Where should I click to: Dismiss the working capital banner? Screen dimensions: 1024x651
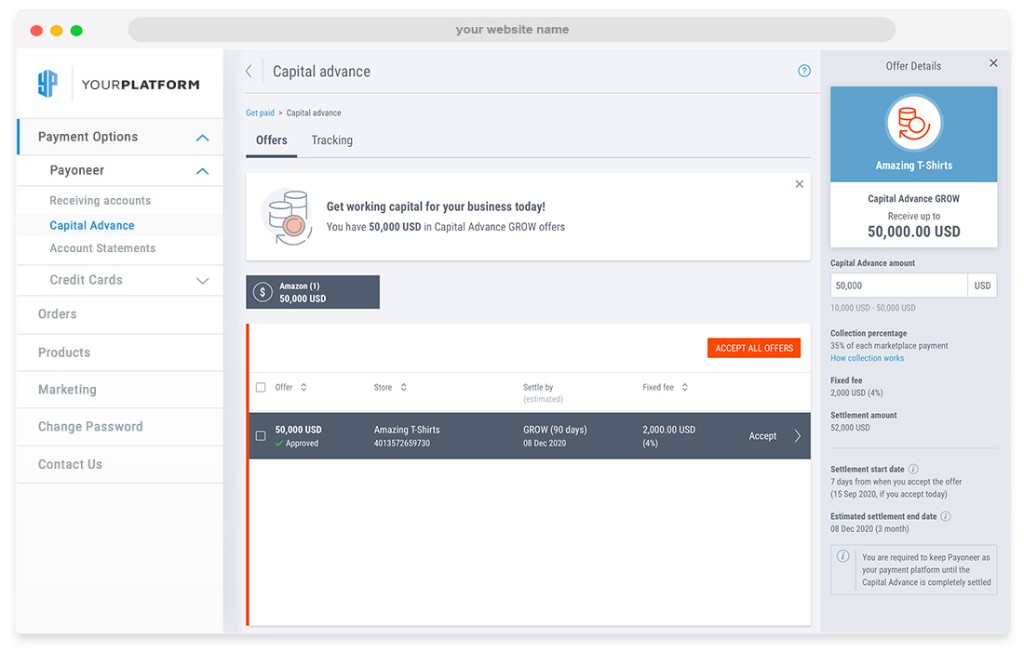click(x=799, y=184)
